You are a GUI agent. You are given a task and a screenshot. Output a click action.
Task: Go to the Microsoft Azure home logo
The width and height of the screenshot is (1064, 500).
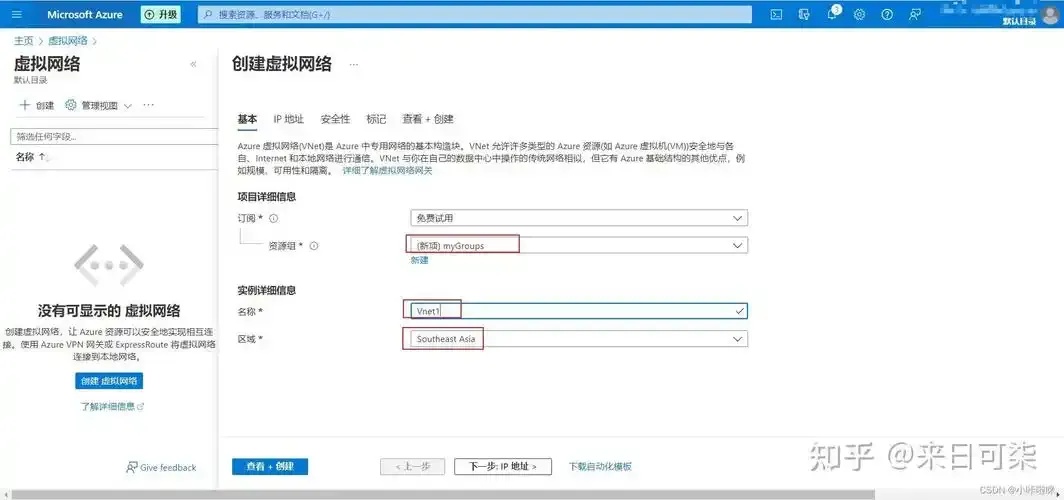point(85,14)
